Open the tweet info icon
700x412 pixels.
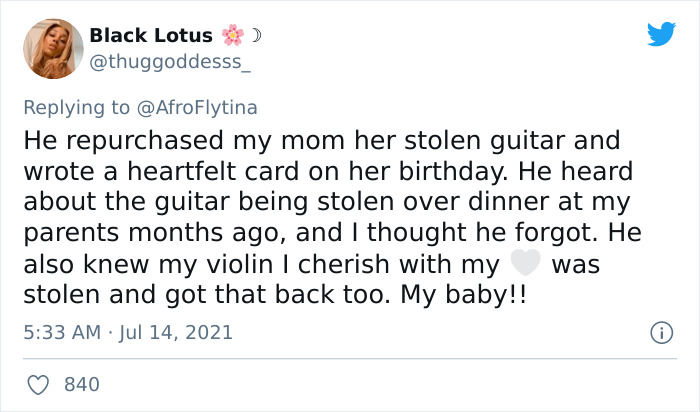[x=660, y=330]
